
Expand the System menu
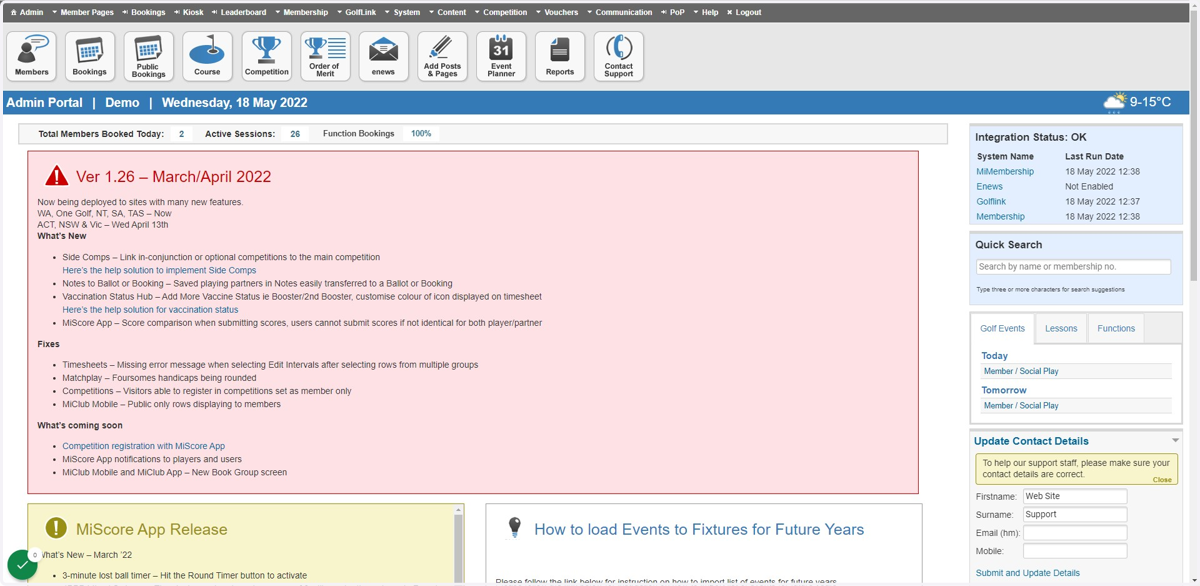coord(402,12)
